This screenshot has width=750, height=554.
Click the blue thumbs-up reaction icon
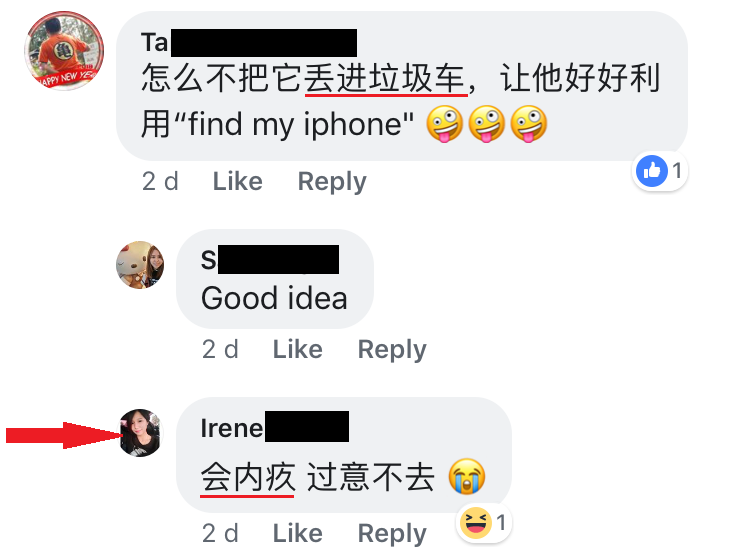tap(651, 171)
